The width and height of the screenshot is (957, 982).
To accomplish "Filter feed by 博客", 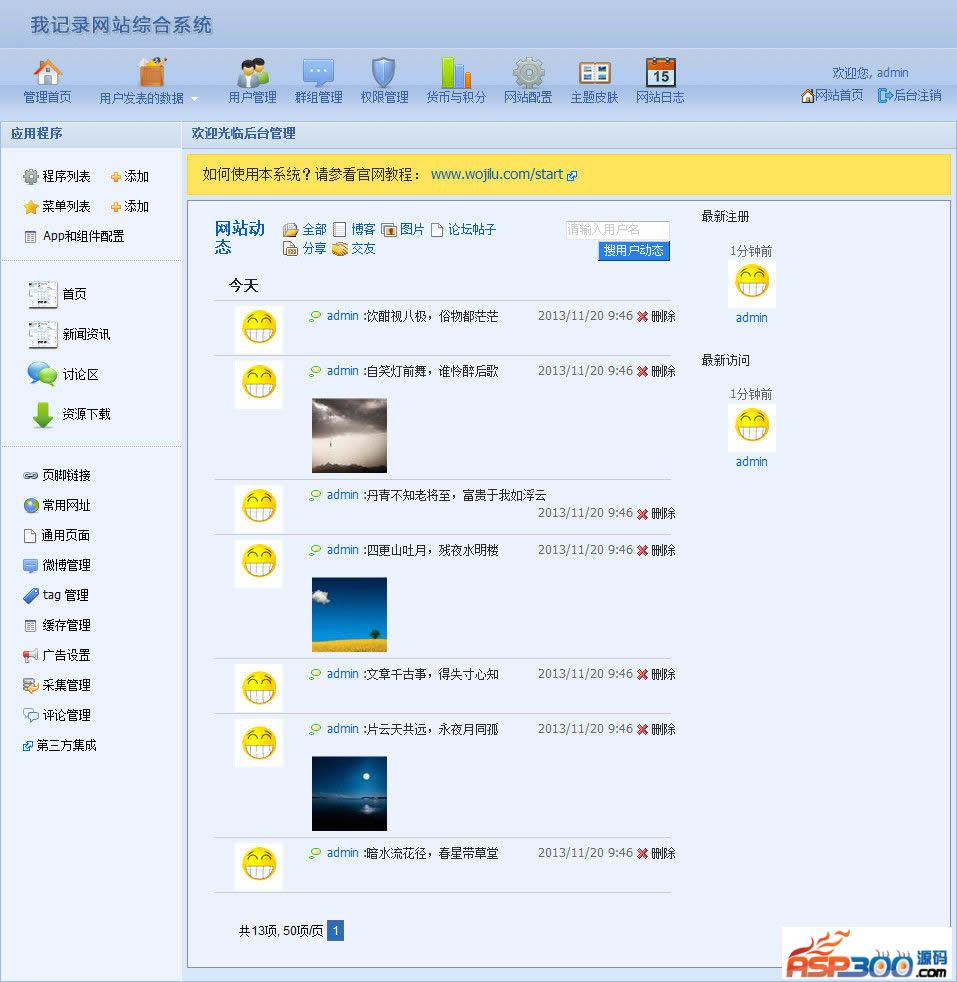I will click(354, 229).
